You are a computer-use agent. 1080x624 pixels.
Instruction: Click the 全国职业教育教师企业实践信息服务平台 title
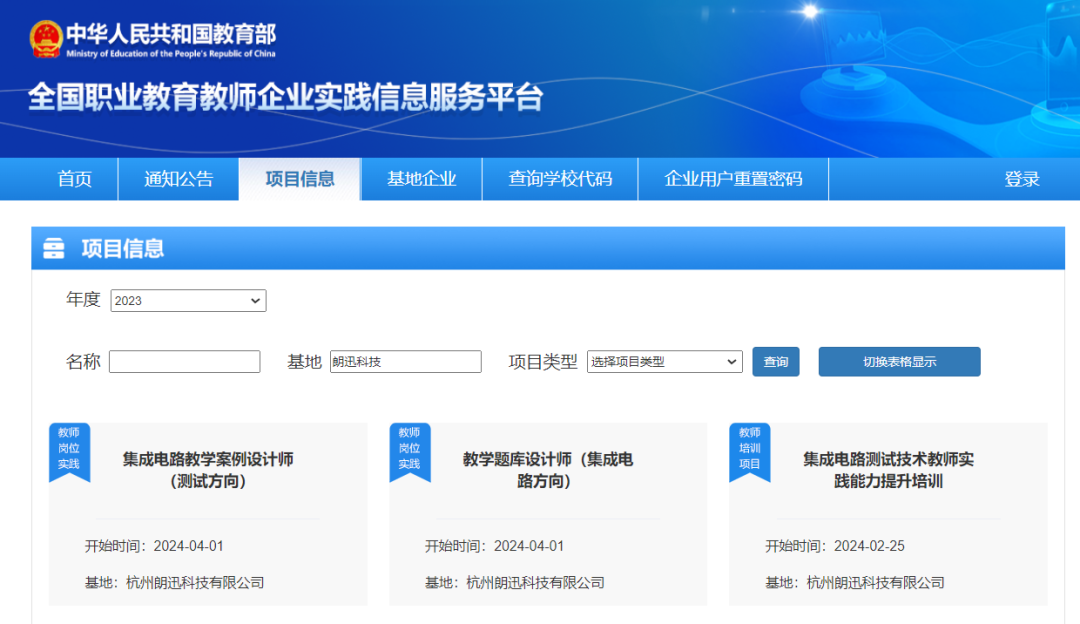coord(286,97)
